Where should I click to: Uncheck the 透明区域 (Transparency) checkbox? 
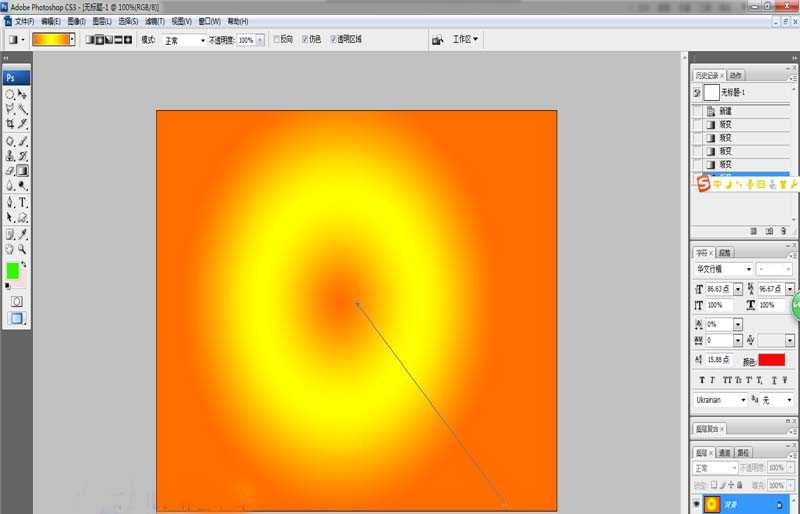click(x=334, y=40)
